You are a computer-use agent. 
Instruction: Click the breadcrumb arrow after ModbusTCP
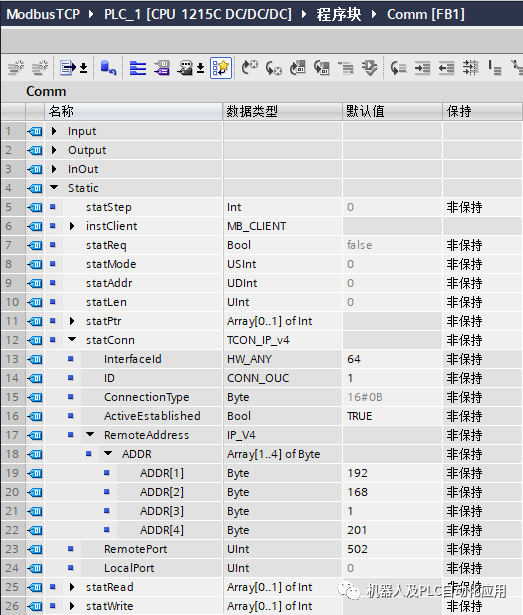tap(91, 15)
